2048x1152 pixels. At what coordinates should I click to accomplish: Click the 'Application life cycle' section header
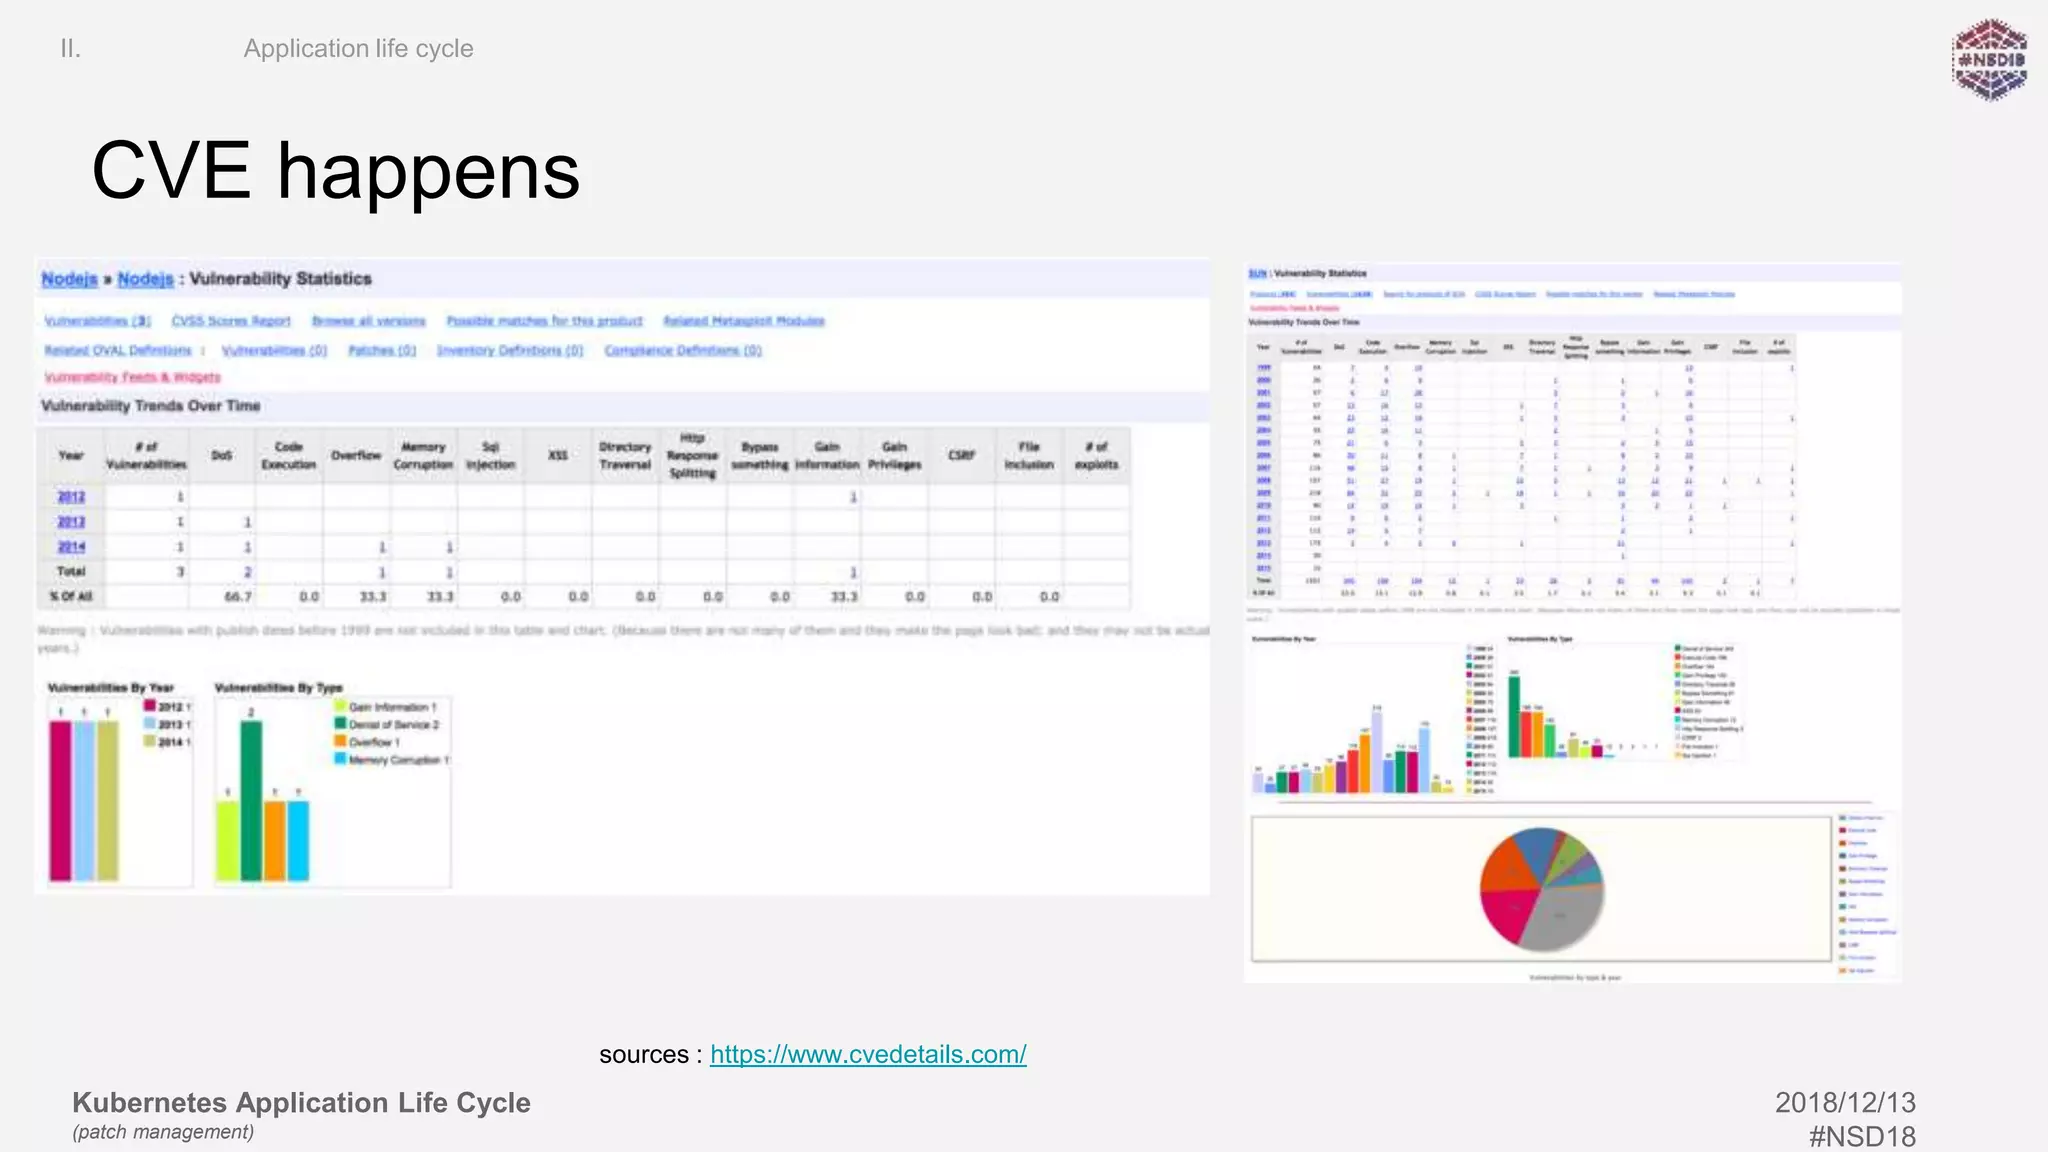coord(358,49)
